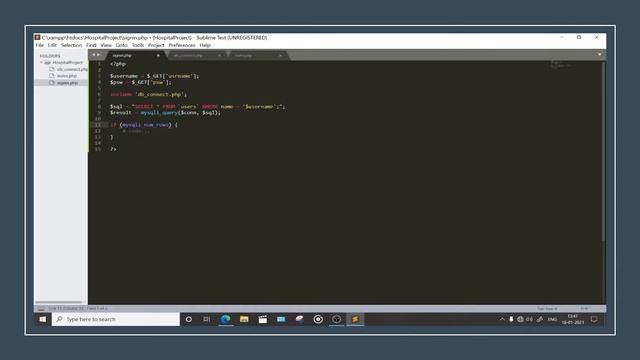Viewport: 640px width, 360px height.
Task: Collapse the HospitalProject folder
Action: click(x=41, y=62)
